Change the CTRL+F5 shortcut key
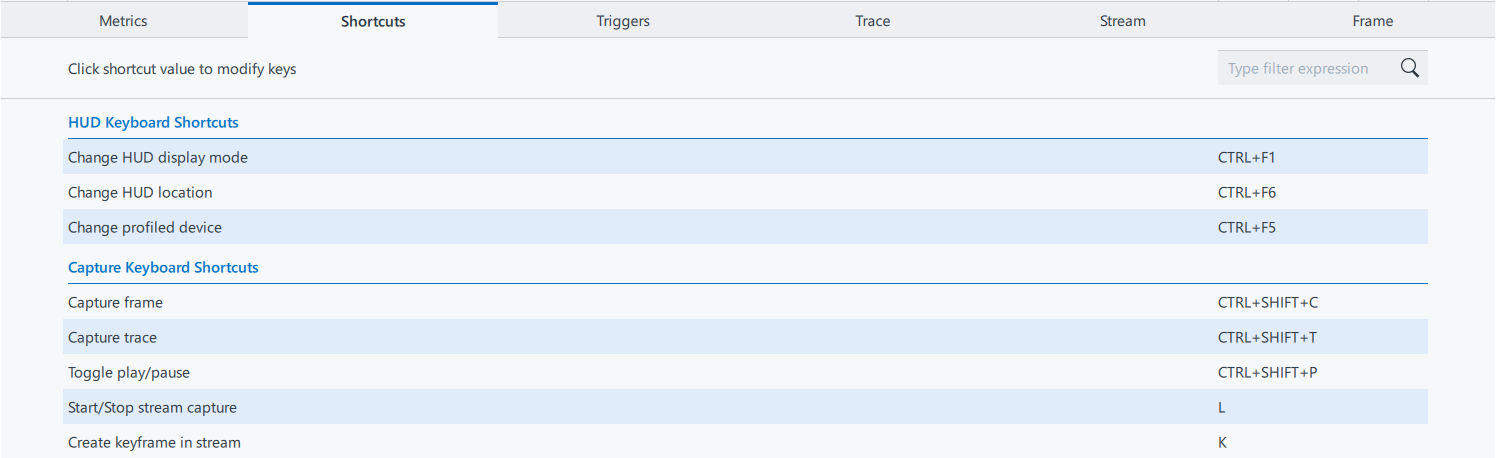The height and width of the screenshot is (458, 1496). (x=1247, y=227)
